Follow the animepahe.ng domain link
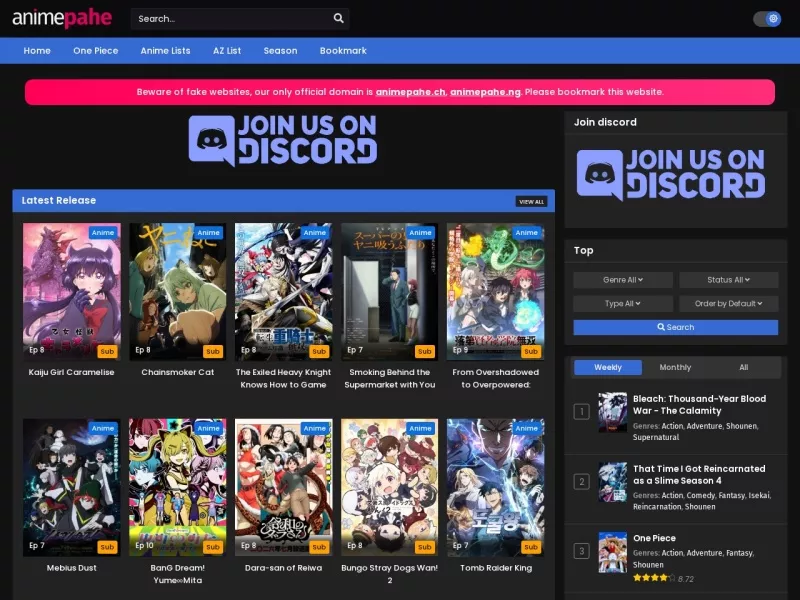Screen dimensions: 800x600 [x=485, y=92]
